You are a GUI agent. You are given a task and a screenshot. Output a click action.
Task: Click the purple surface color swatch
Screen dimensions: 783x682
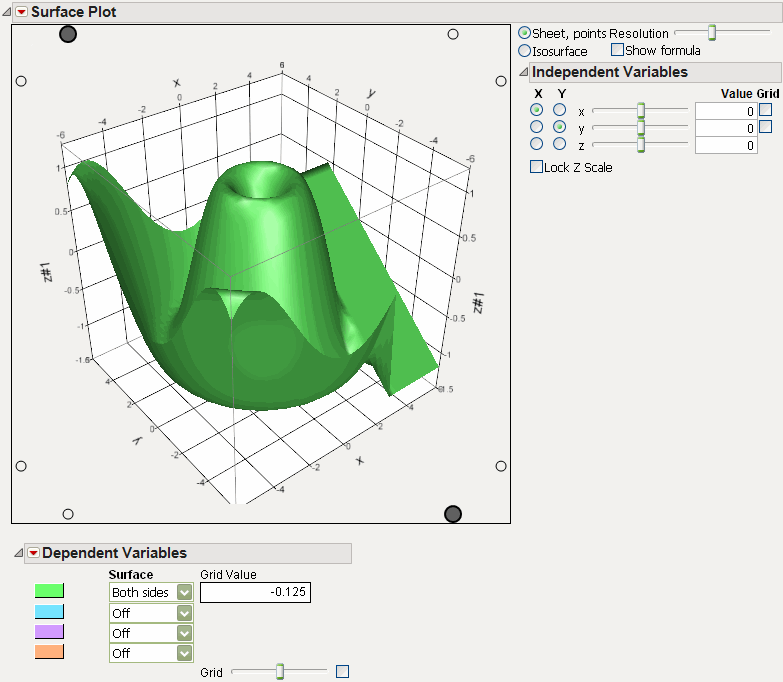pos(49,632)
